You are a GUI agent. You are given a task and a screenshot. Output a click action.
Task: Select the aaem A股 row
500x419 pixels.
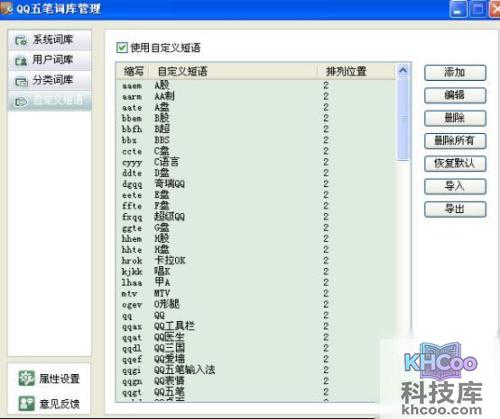pyautogui.click(x=256, y=85)
